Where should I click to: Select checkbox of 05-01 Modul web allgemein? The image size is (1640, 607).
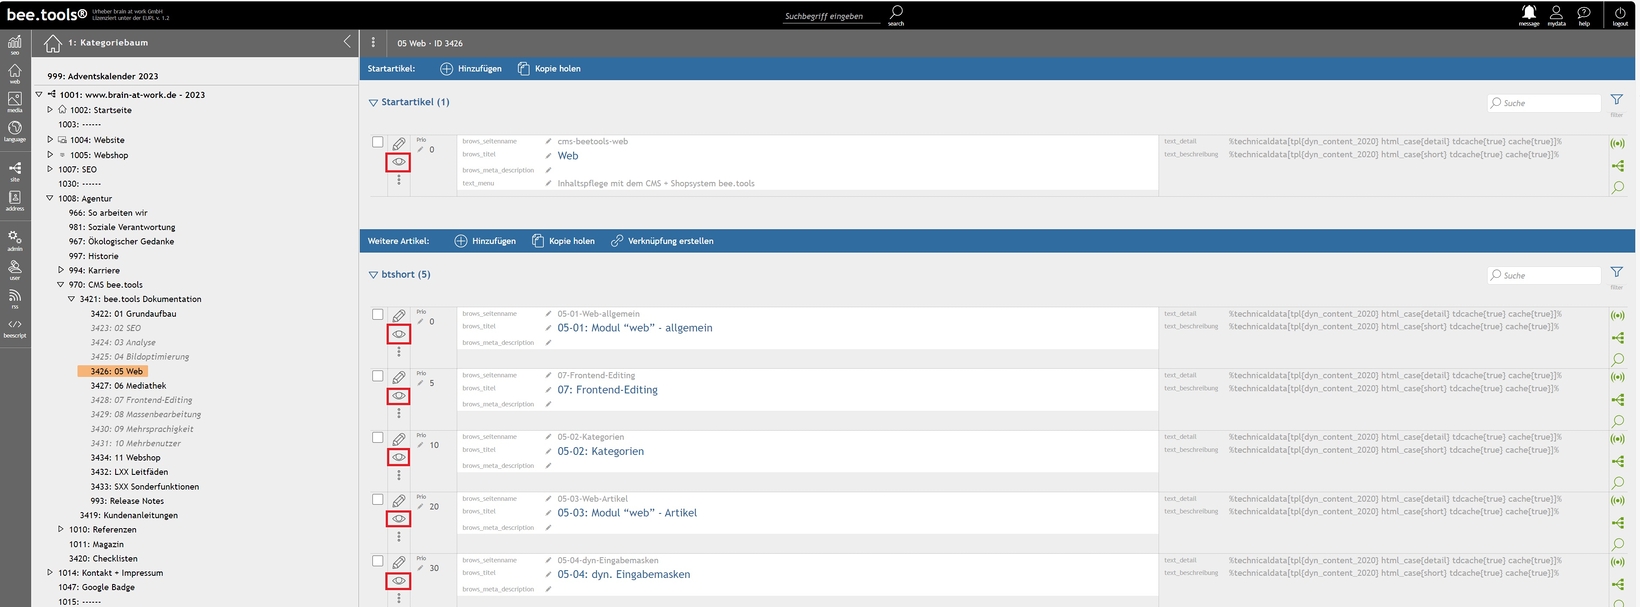[x=378, y=314]
